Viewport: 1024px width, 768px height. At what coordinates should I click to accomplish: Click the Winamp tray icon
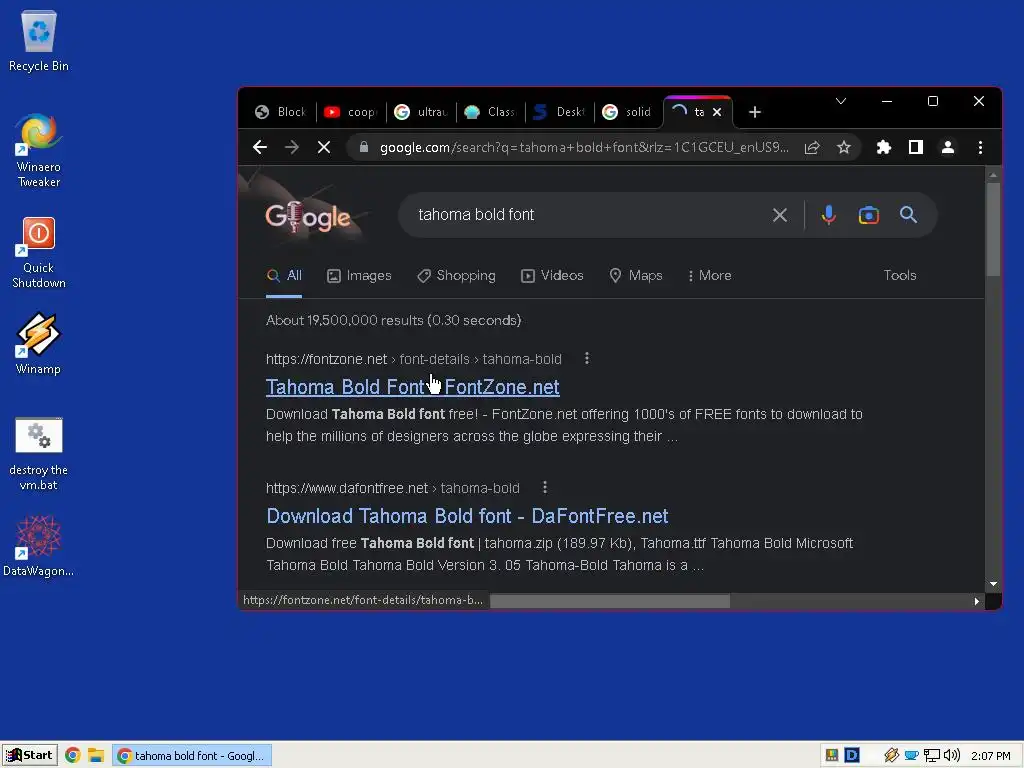click(x=892, y=756)
